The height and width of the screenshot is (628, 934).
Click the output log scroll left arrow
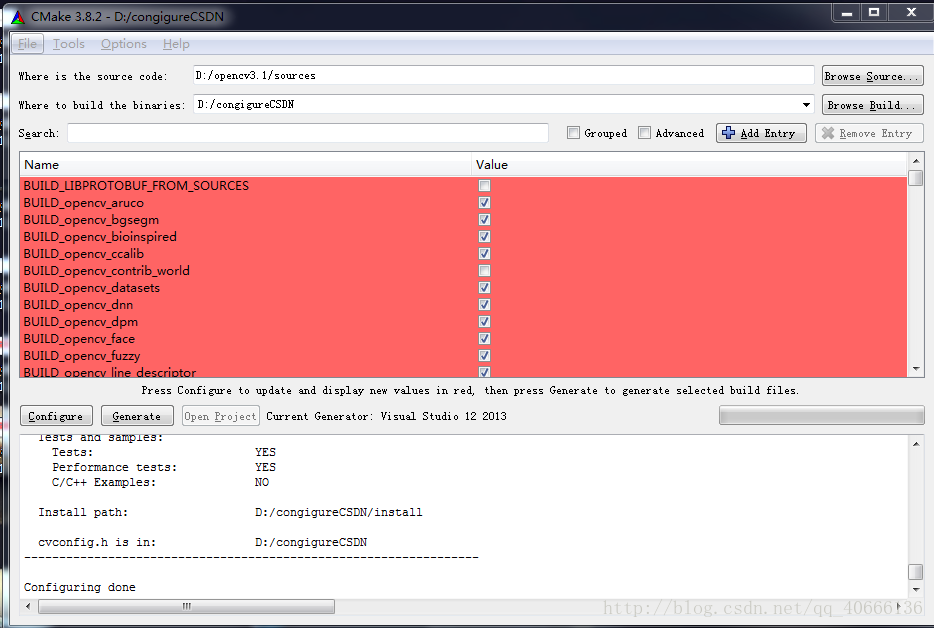(28, 607)
